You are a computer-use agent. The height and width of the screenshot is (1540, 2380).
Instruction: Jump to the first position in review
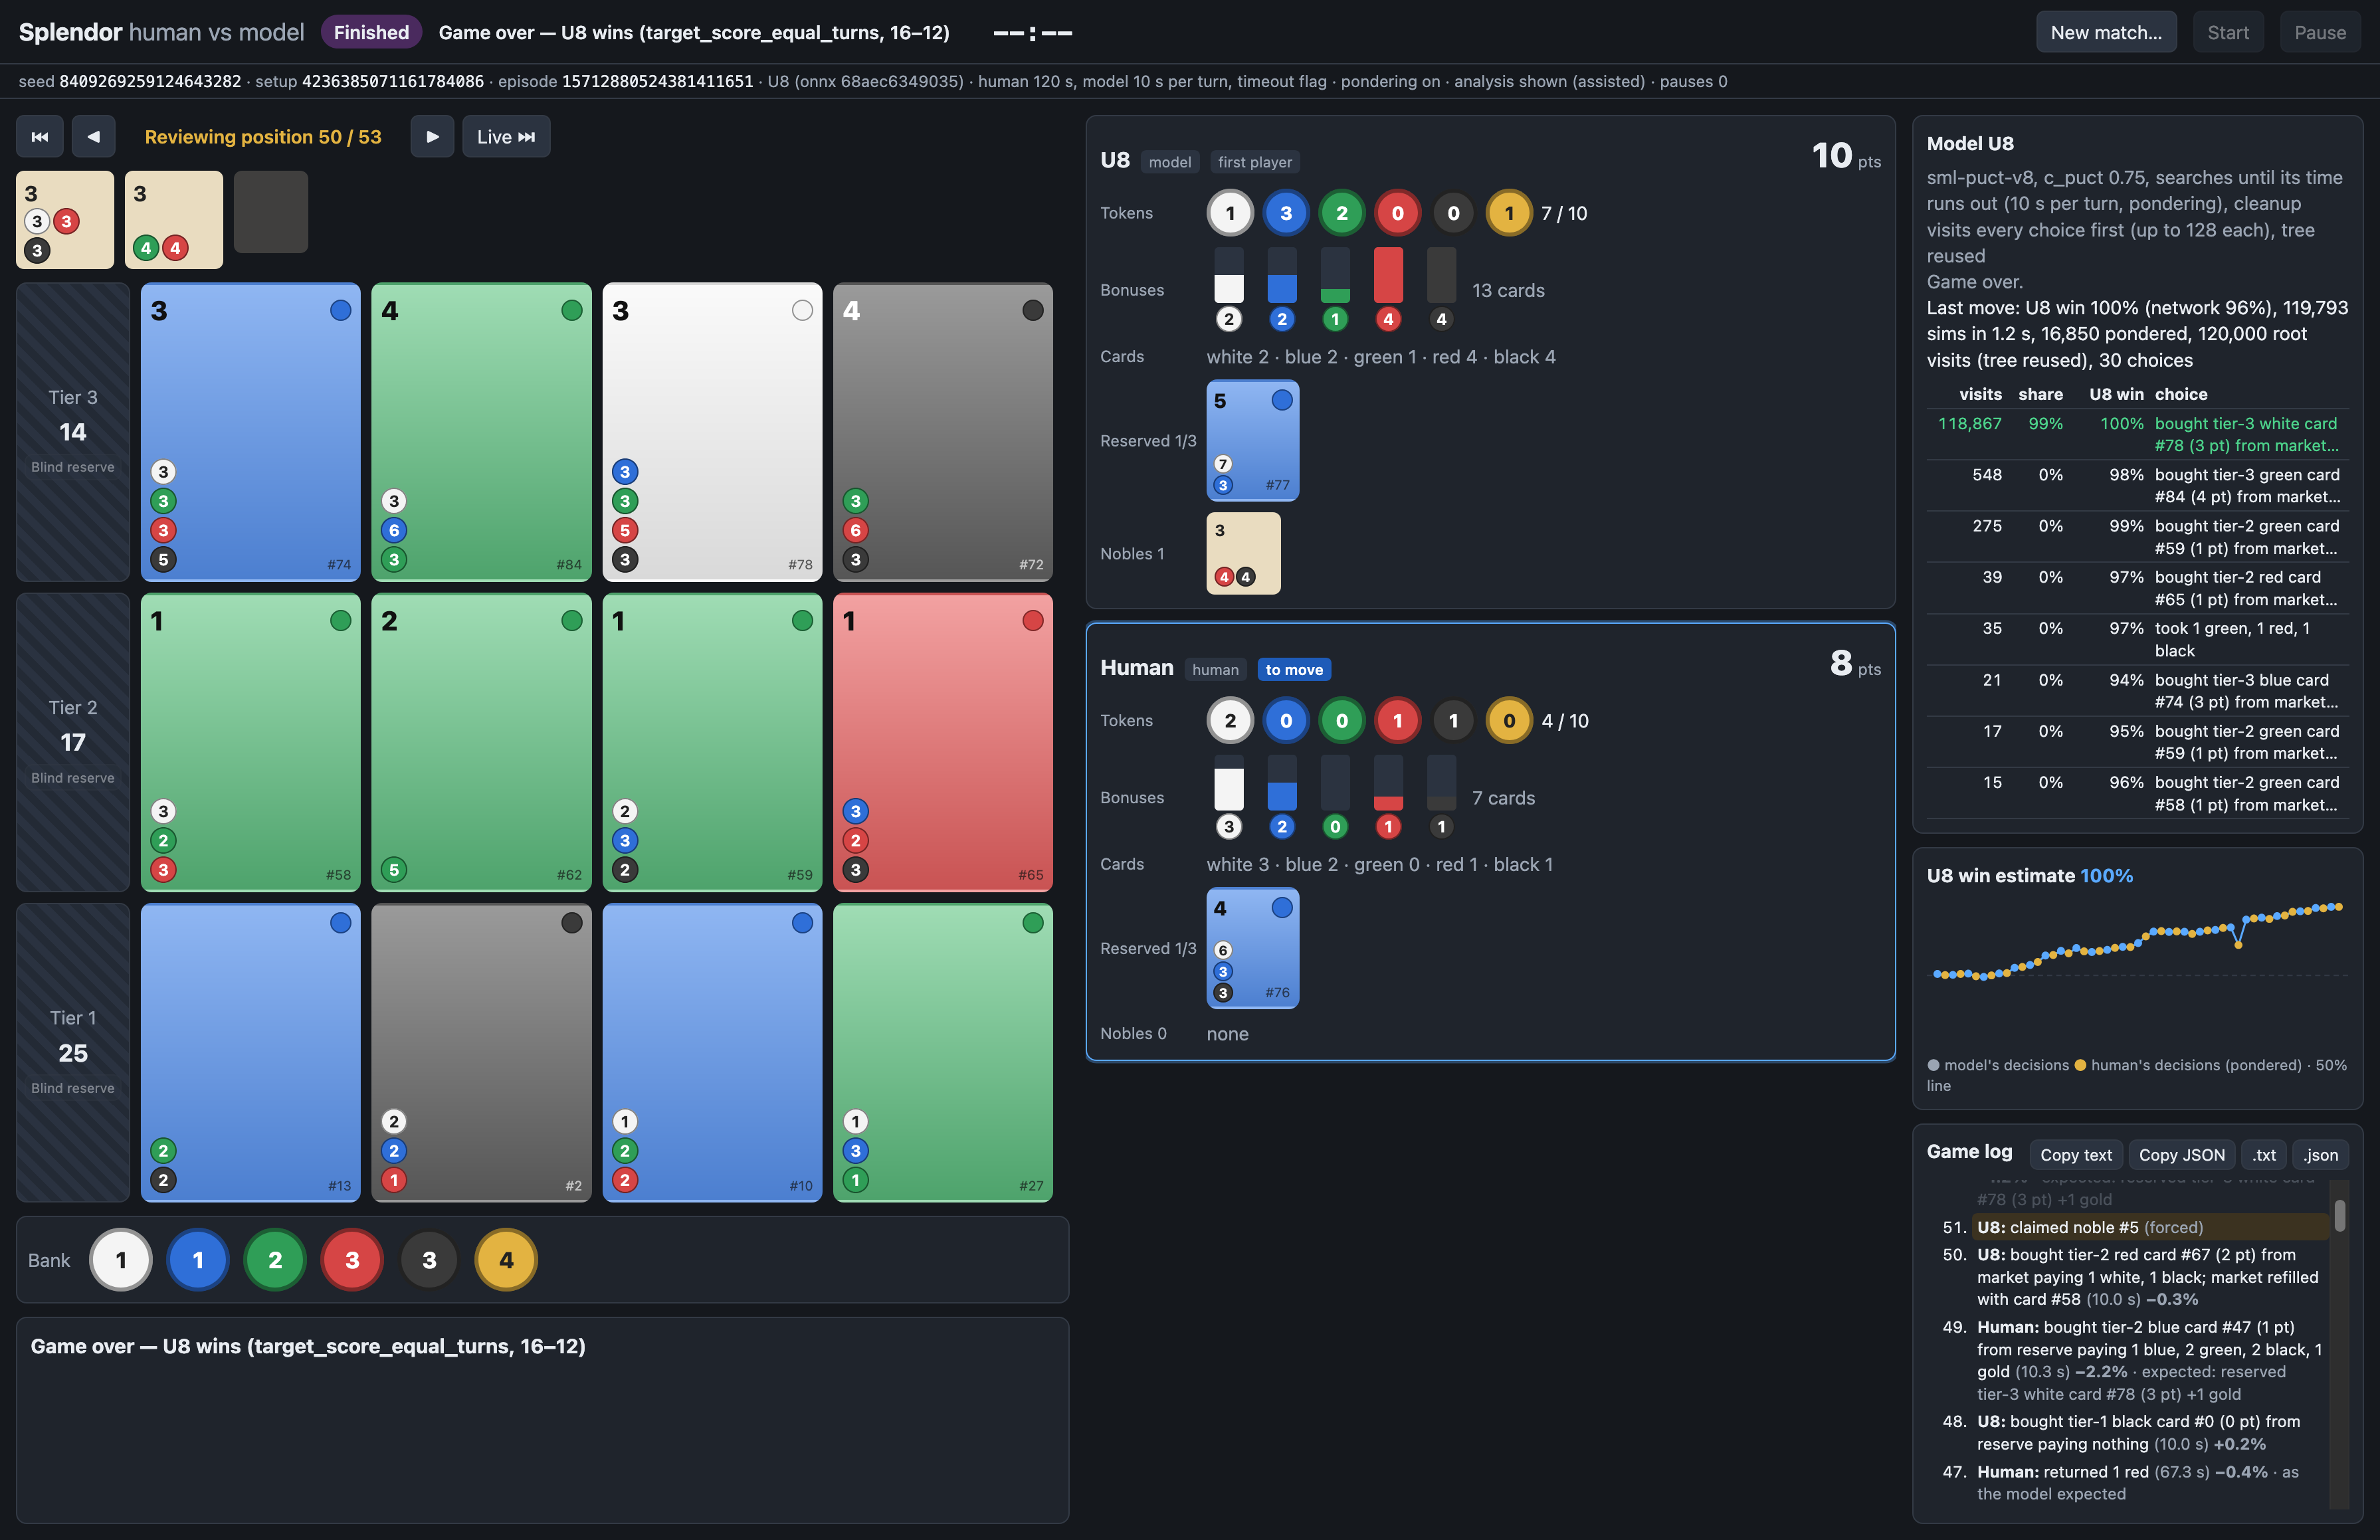(40, 137)
